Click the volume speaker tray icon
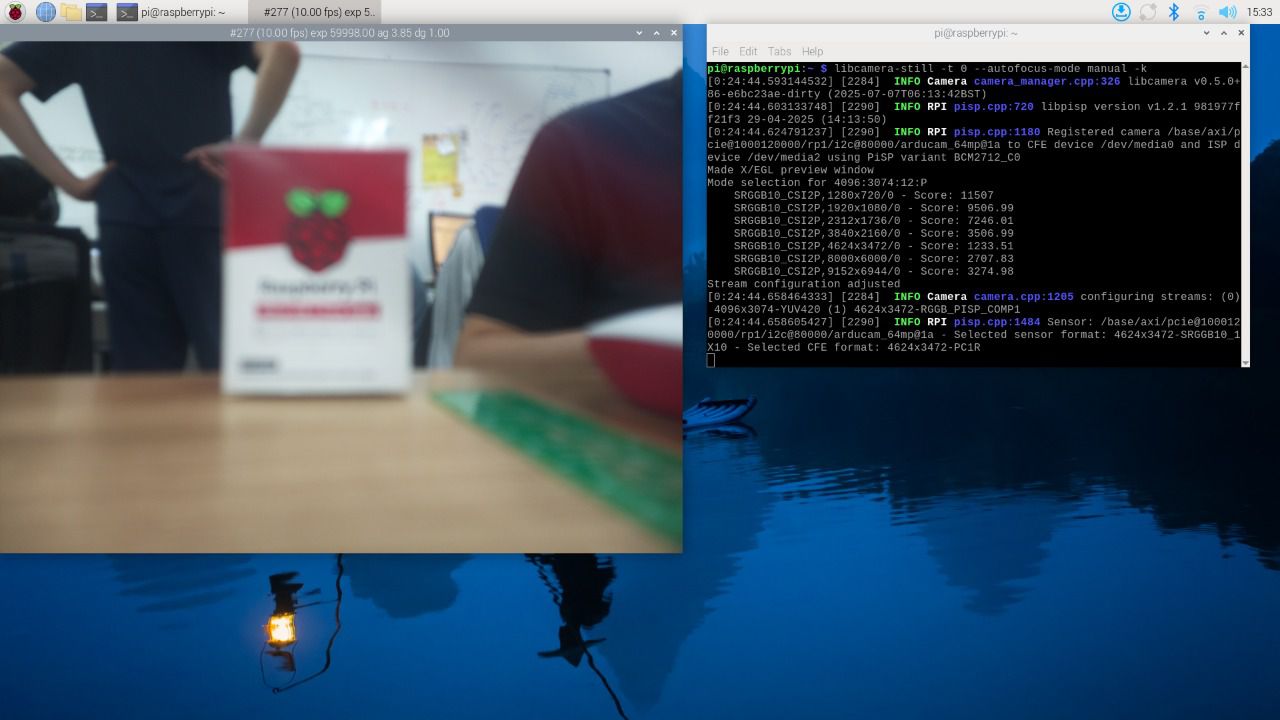The height and width of the screenshot is (720, 1280). coord(1227,12)
